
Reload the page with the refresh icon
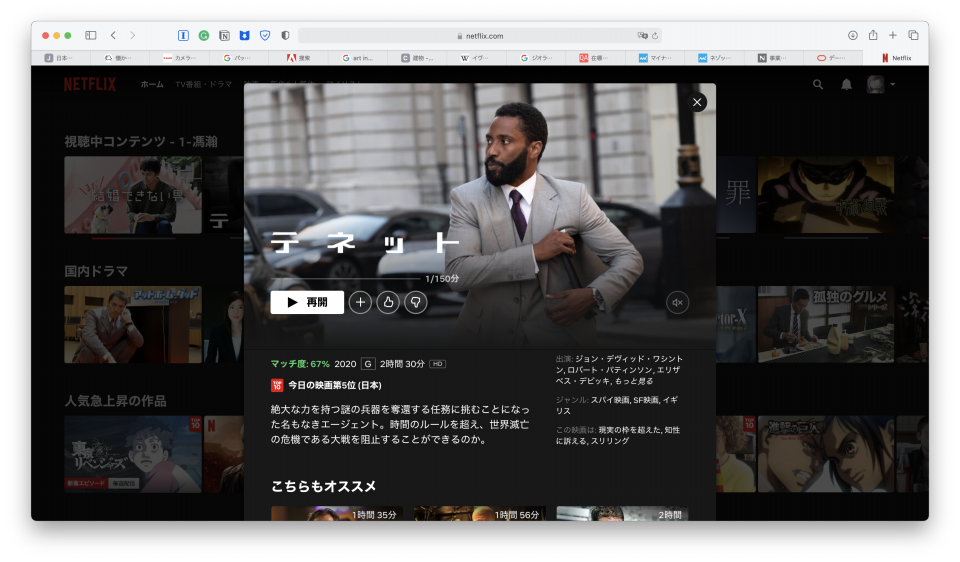point(655,36)
